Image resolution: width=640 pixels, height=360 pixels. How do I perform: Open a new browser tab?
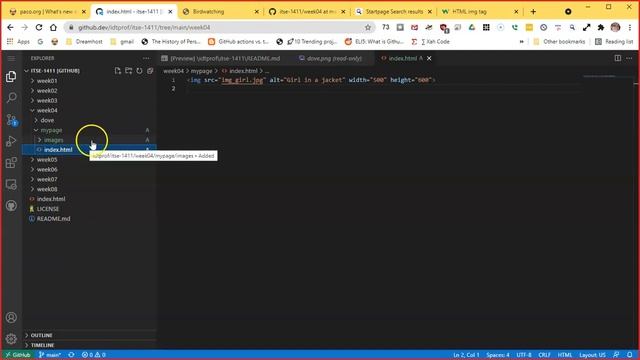click(533, 12)
